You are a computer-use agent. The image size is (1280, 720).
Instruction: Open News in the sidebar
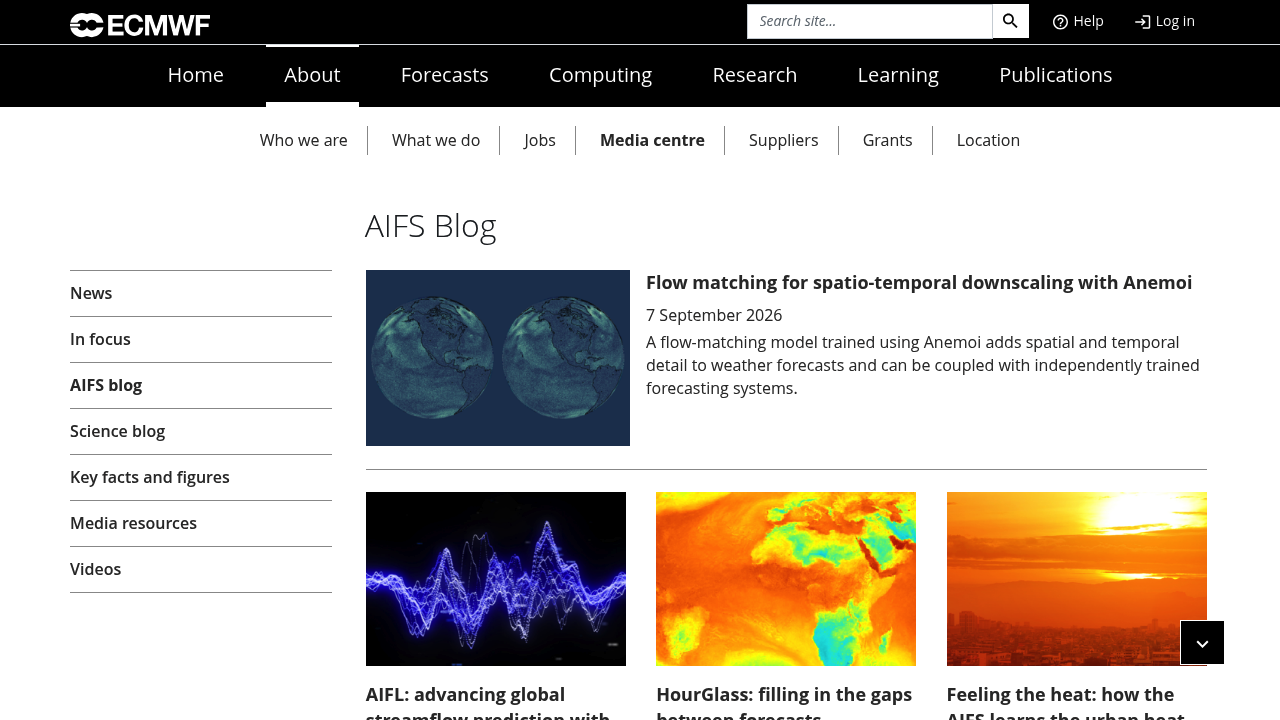[201, 293]
